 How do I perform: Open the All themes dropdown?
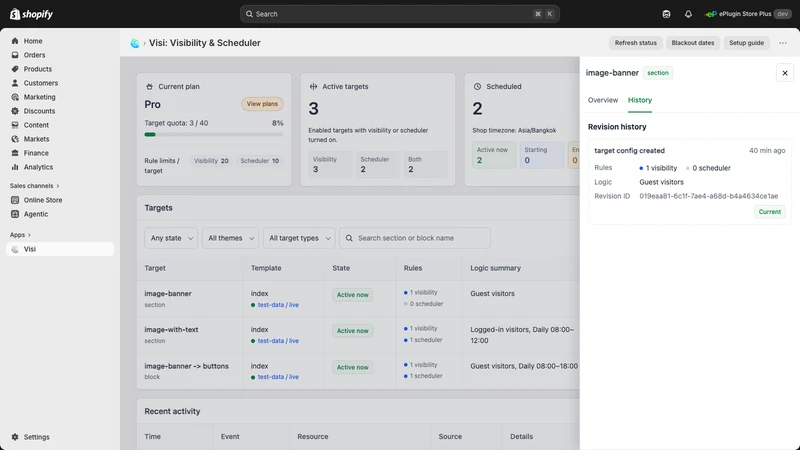pos(230,238)
